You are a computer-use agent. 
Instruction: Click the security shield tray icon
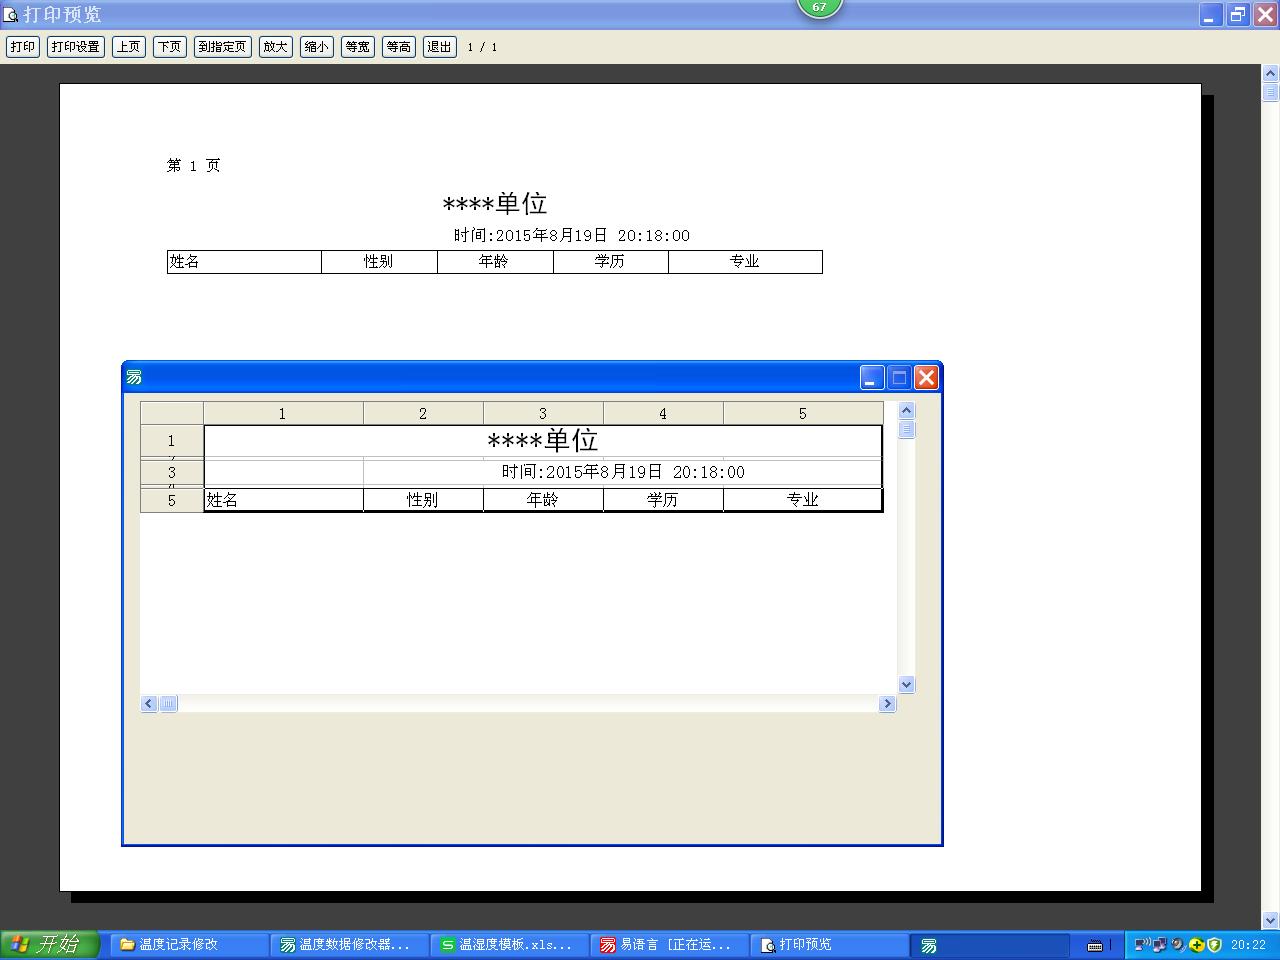click(x=1215, y=945)
